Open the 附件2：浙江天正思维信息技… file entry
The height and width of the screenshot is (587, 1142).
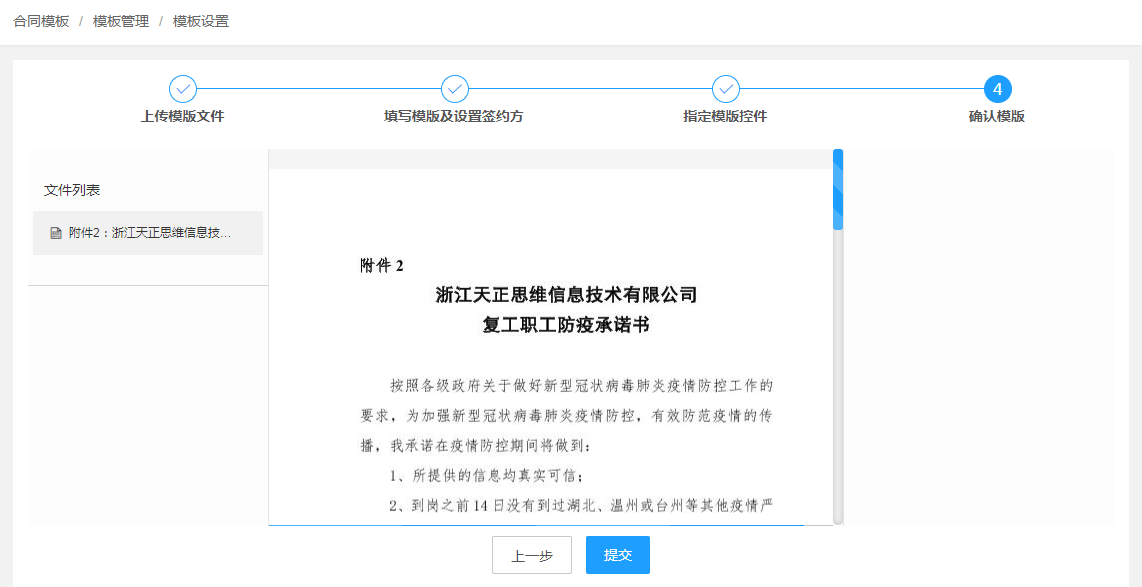tap(150, 233)
